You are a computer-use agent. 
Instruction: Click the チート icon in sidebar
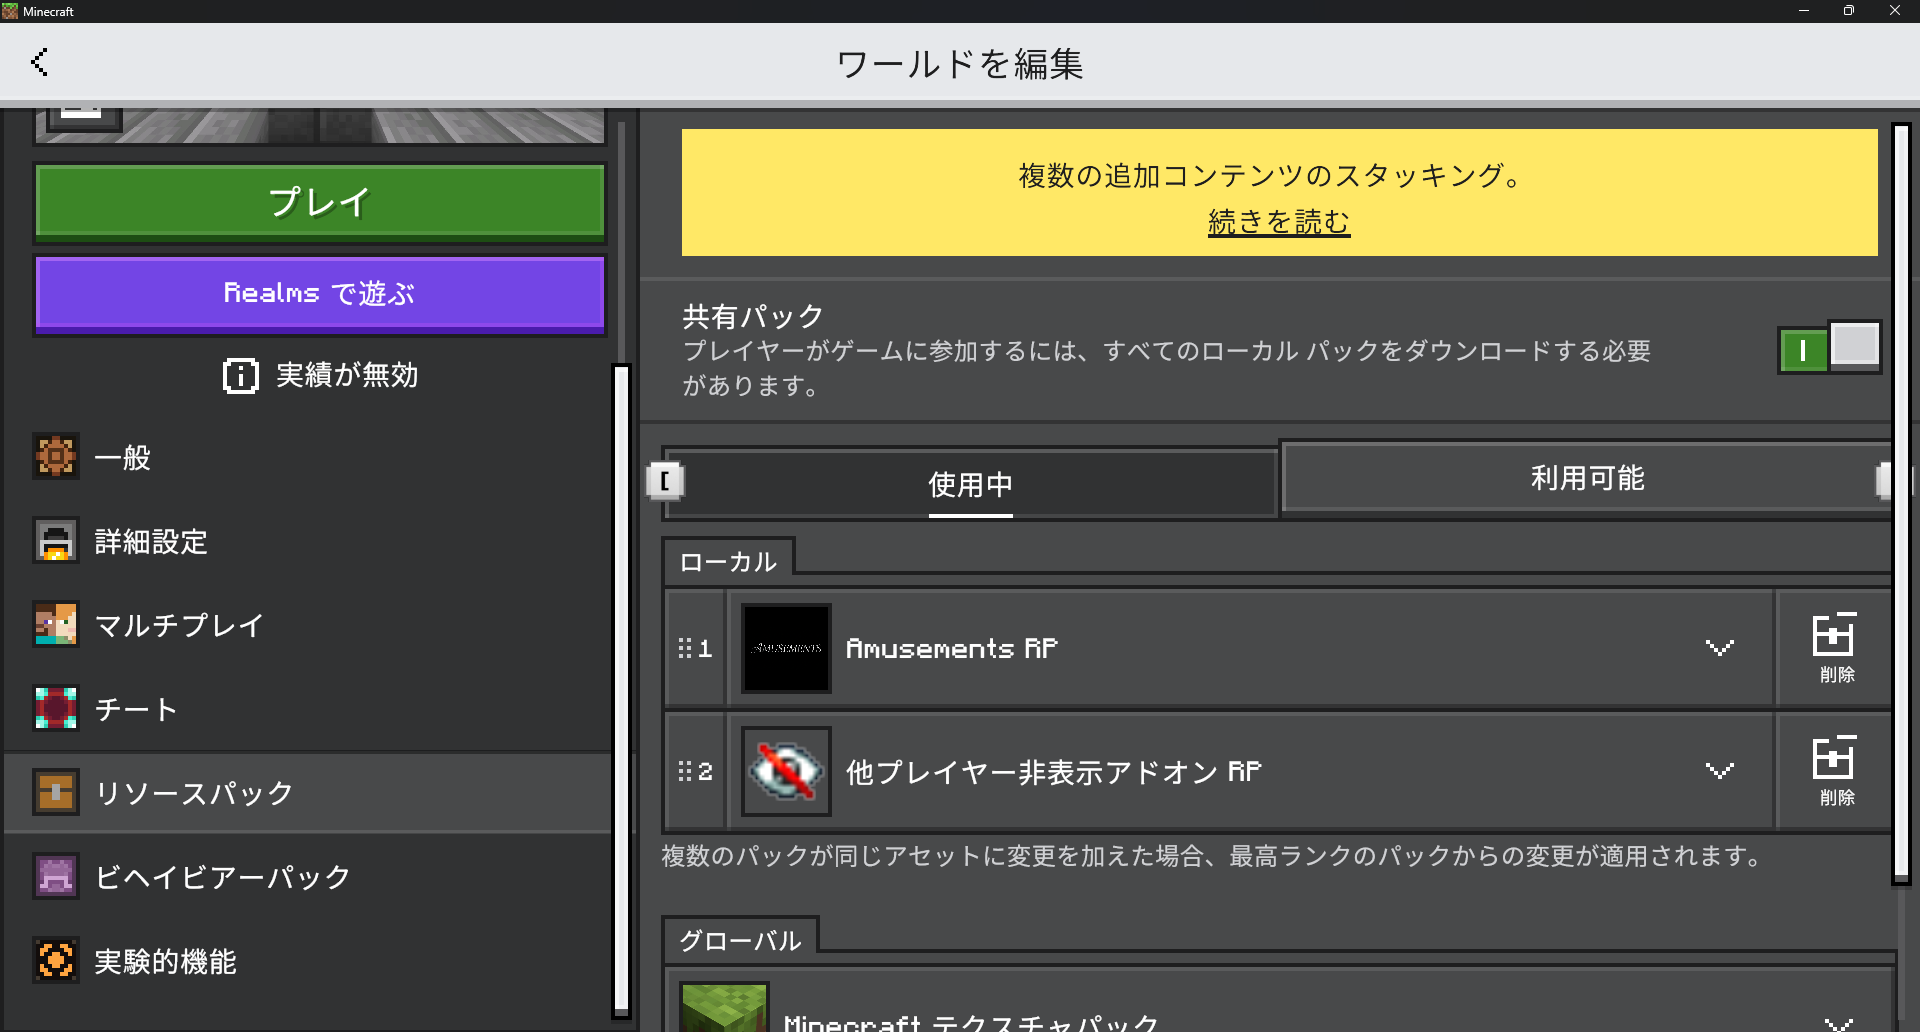(x=56, y=708)
